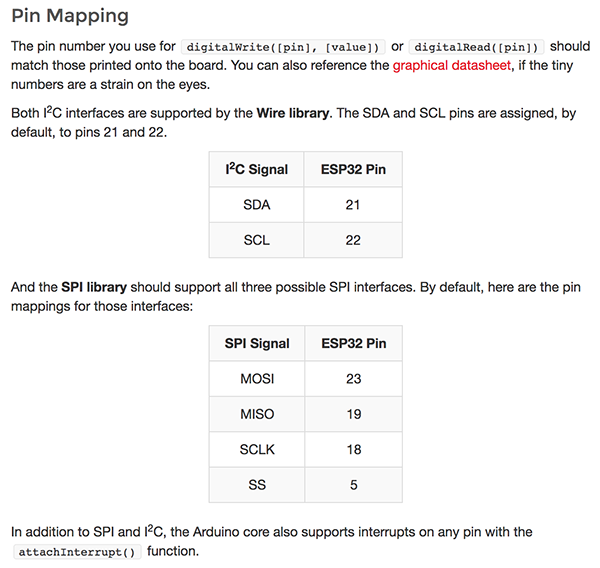Screen dimensions: 600x568
Task: Click the I²C Signal column header
Action: click(256, 169)
